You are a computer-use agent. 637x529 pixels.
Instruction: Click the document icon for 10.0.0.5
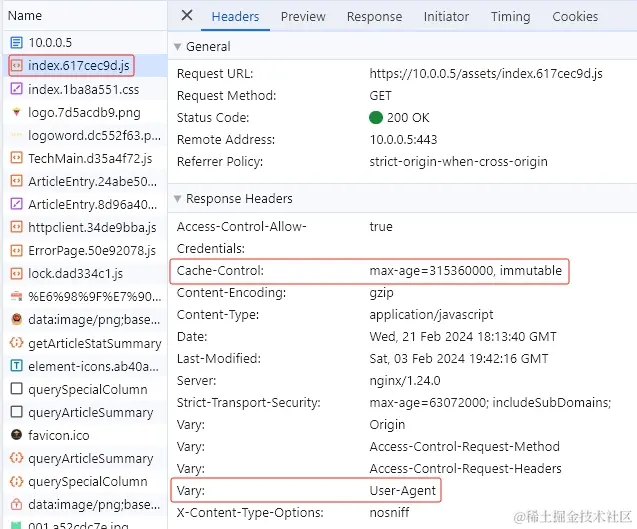(17, 43)
